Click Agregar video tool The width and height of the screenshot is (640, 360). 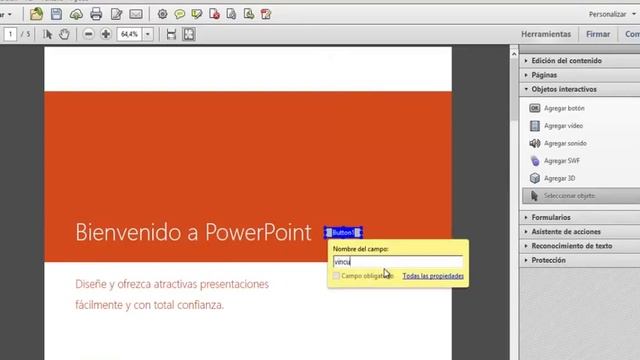(556, 126)
